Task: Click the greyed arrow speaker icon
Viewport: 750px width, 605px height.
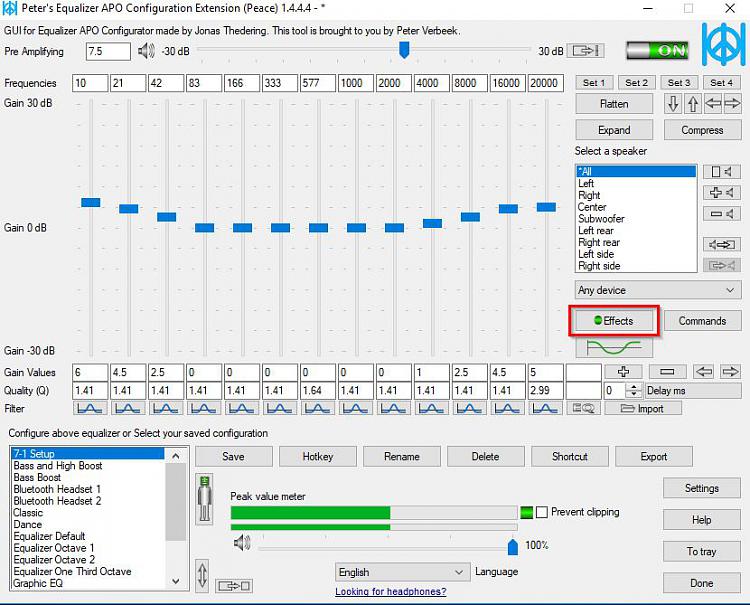Action: click(x=722, y=265)
